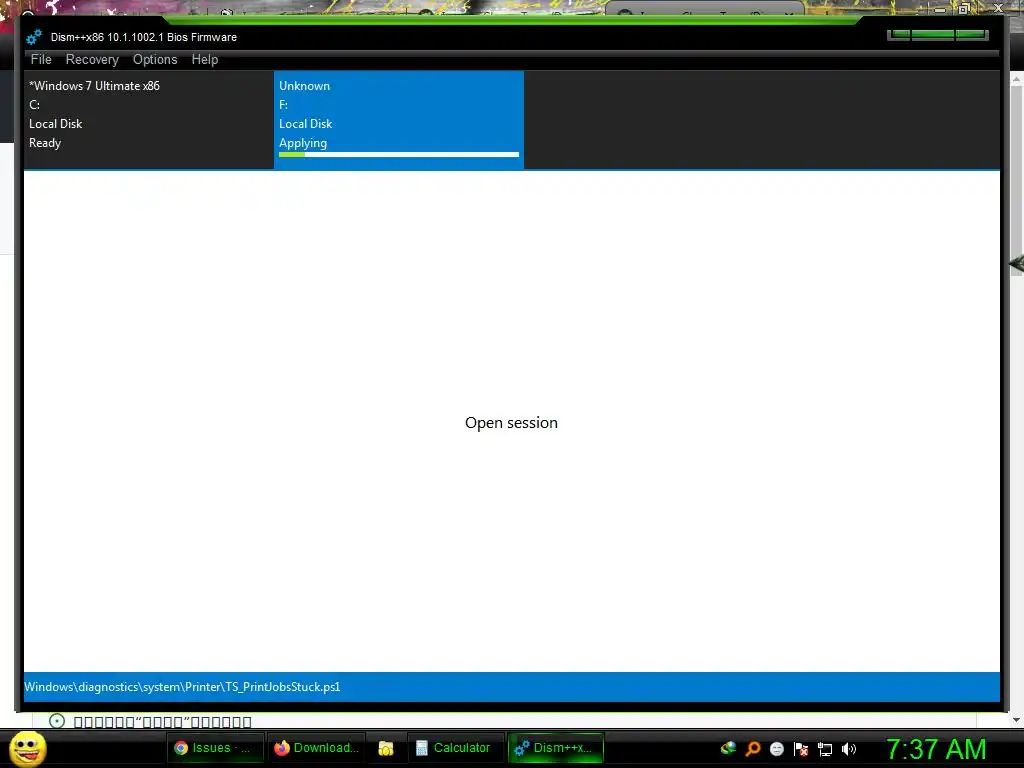Image resolution: width=1024 pixels, height=768 pixels.
Task: Open network tray icon
Action: tap(825, 749)
